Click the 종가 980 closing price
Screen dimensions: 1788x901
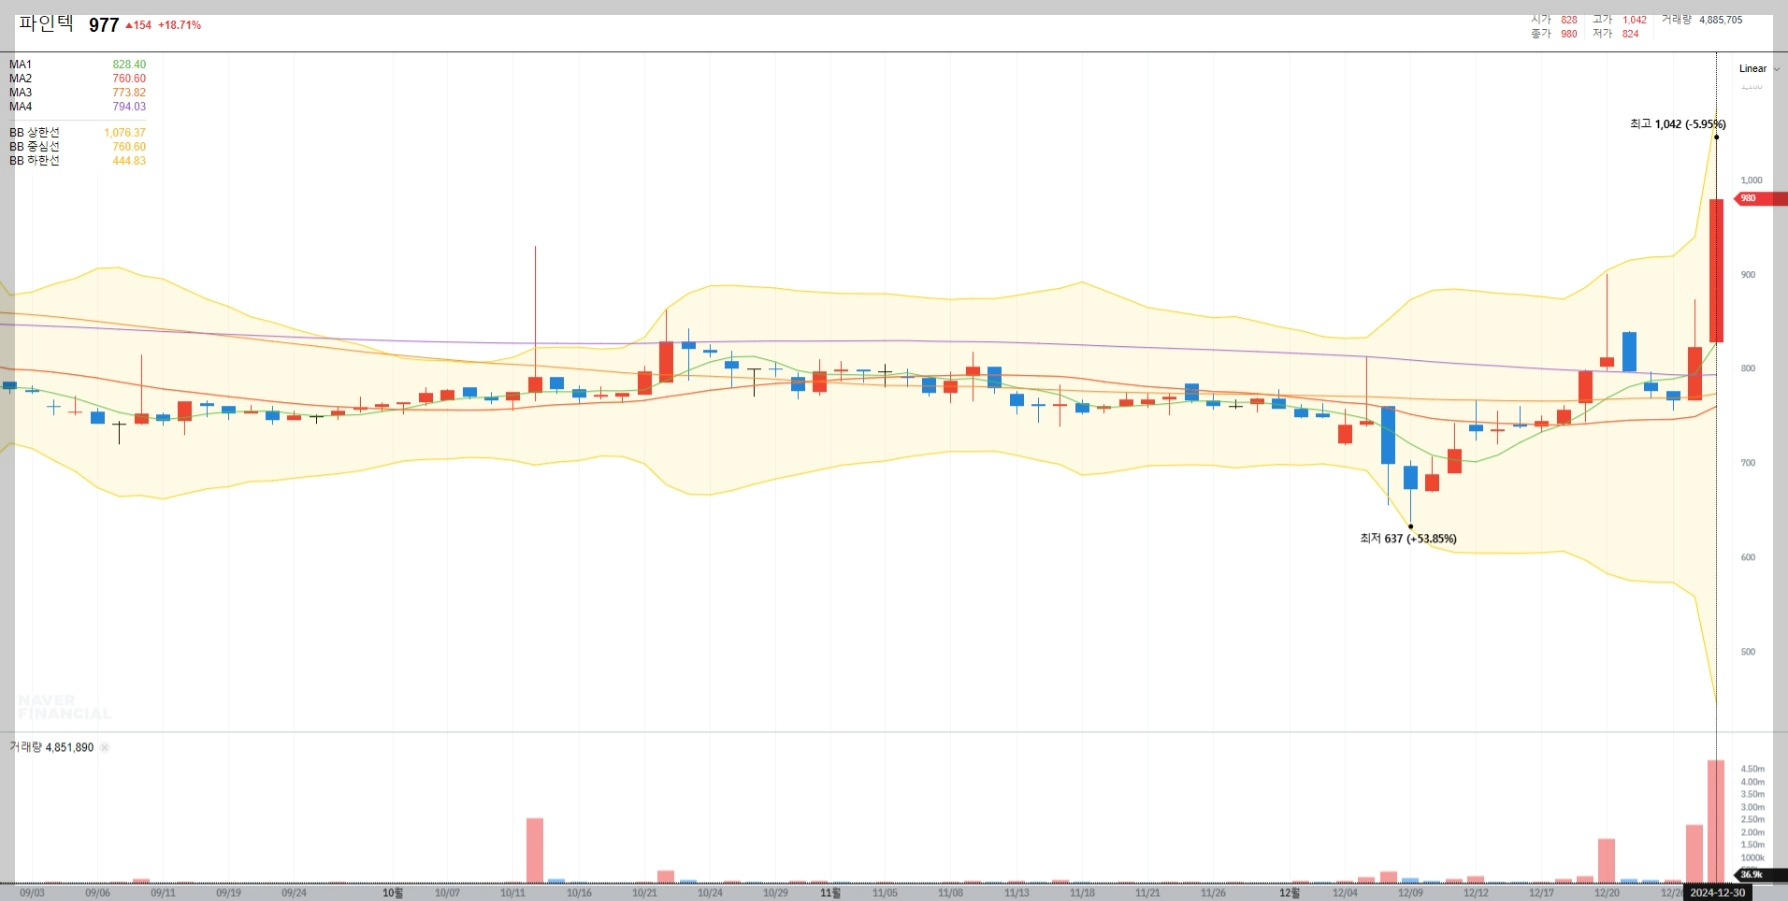pyautogui.click(x=1554, y=34)
